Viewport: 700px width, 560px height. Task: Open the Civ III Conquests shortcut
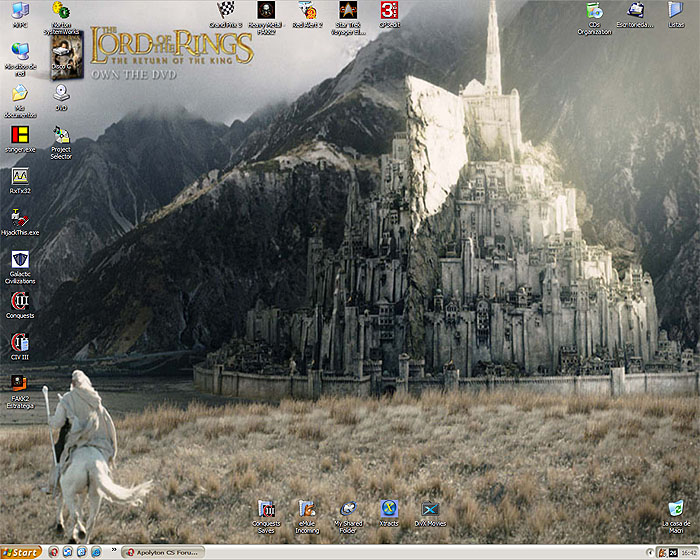[20, 301]
